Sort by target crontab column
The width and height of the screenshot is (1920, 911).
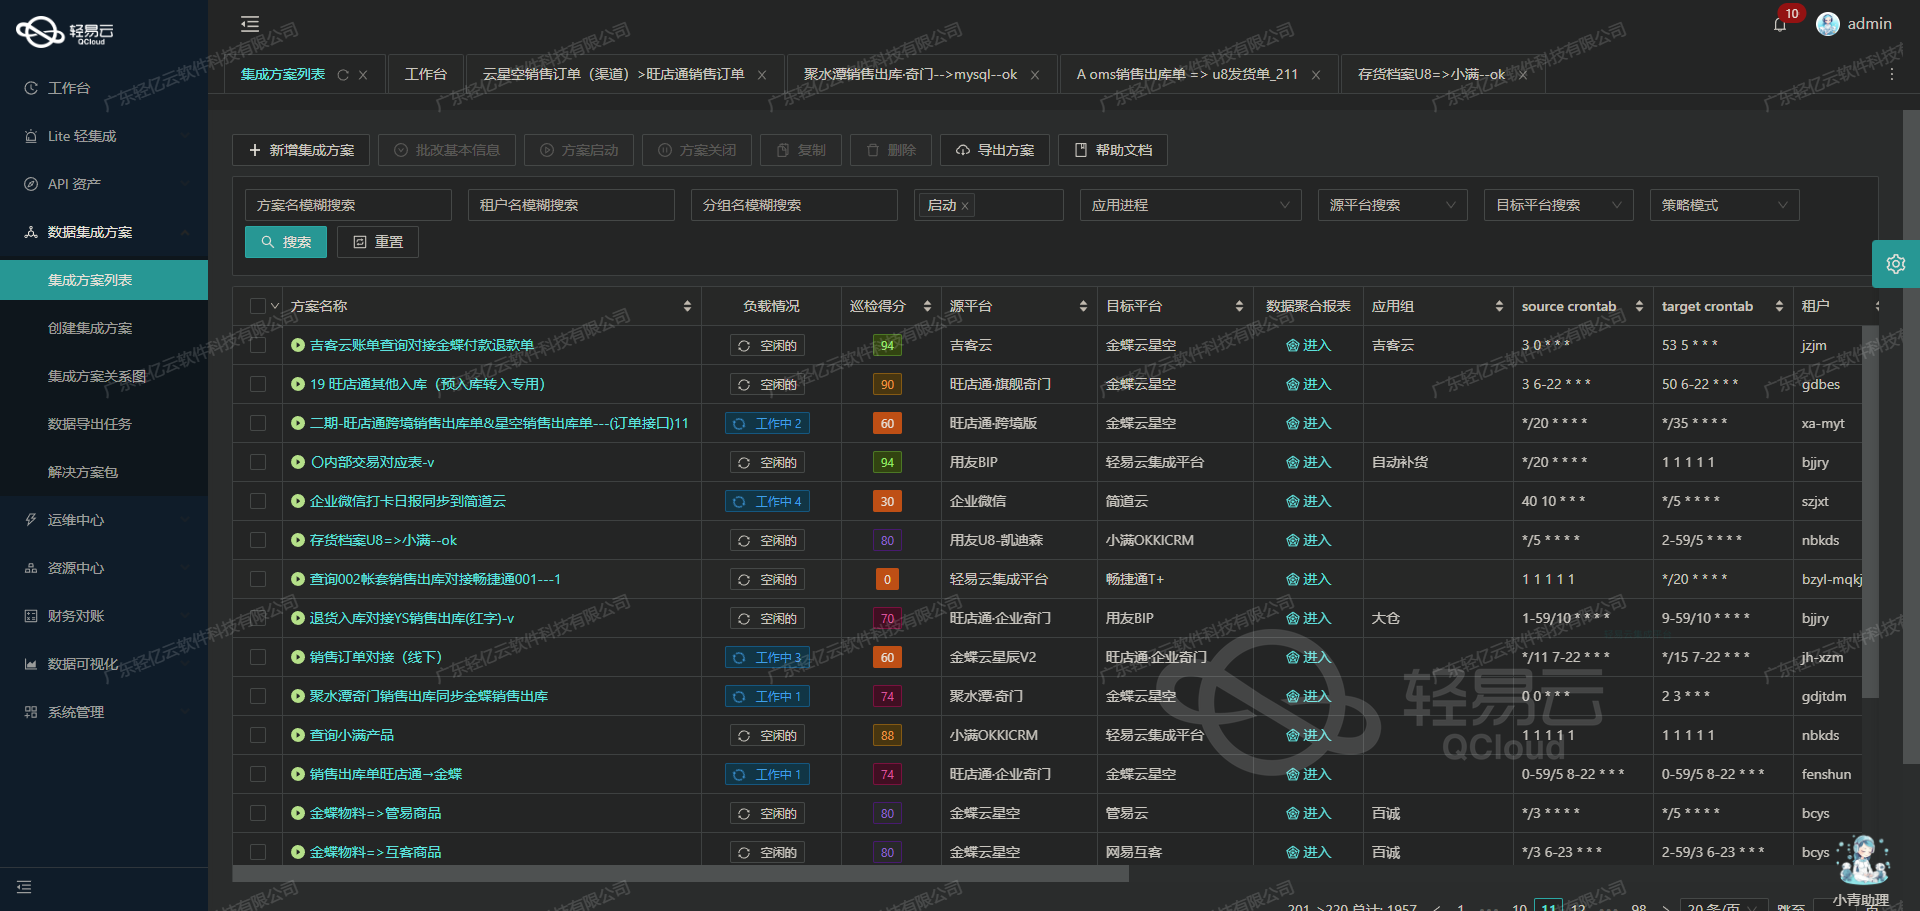(1779, 306)
